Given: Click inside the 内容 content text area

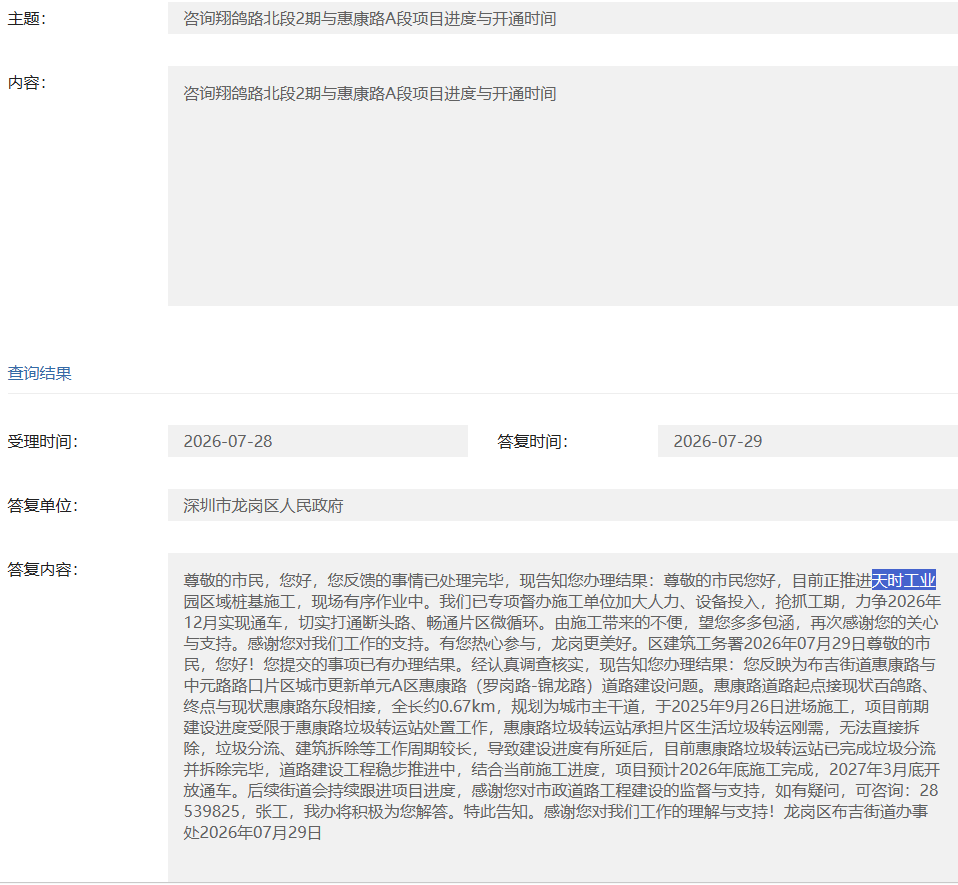Looking at the screenshot, I should [x=563, y=186].
